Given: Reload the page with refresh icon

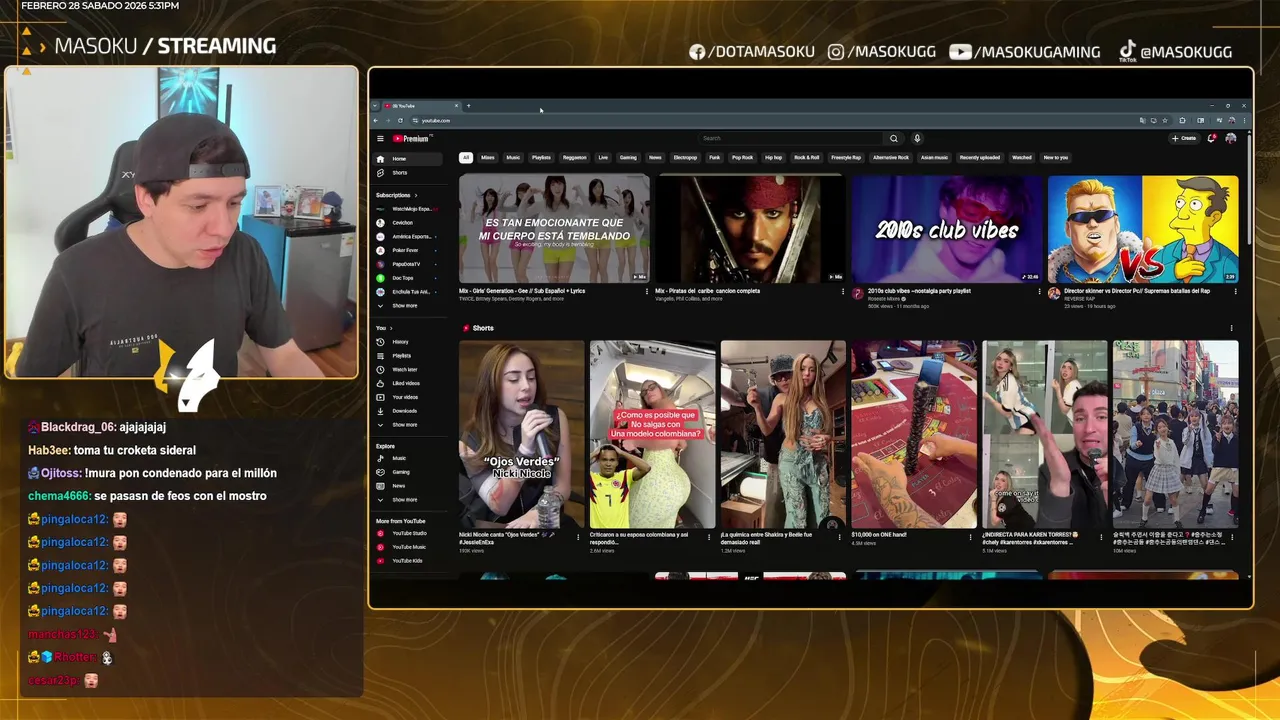Looking at the screenshot, I should (x=401, y=120).
